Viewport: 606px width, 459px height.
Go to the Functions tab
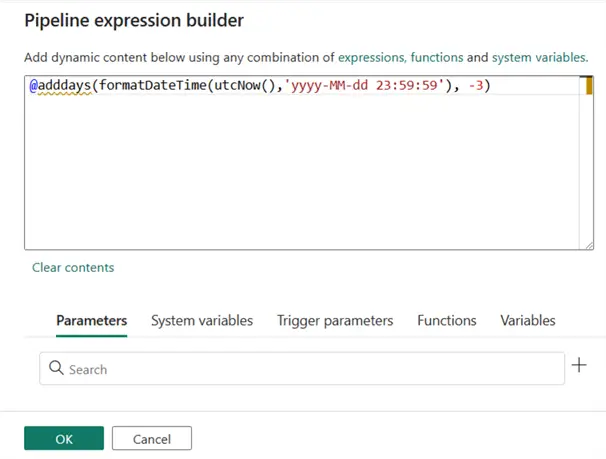click(446, 321)
